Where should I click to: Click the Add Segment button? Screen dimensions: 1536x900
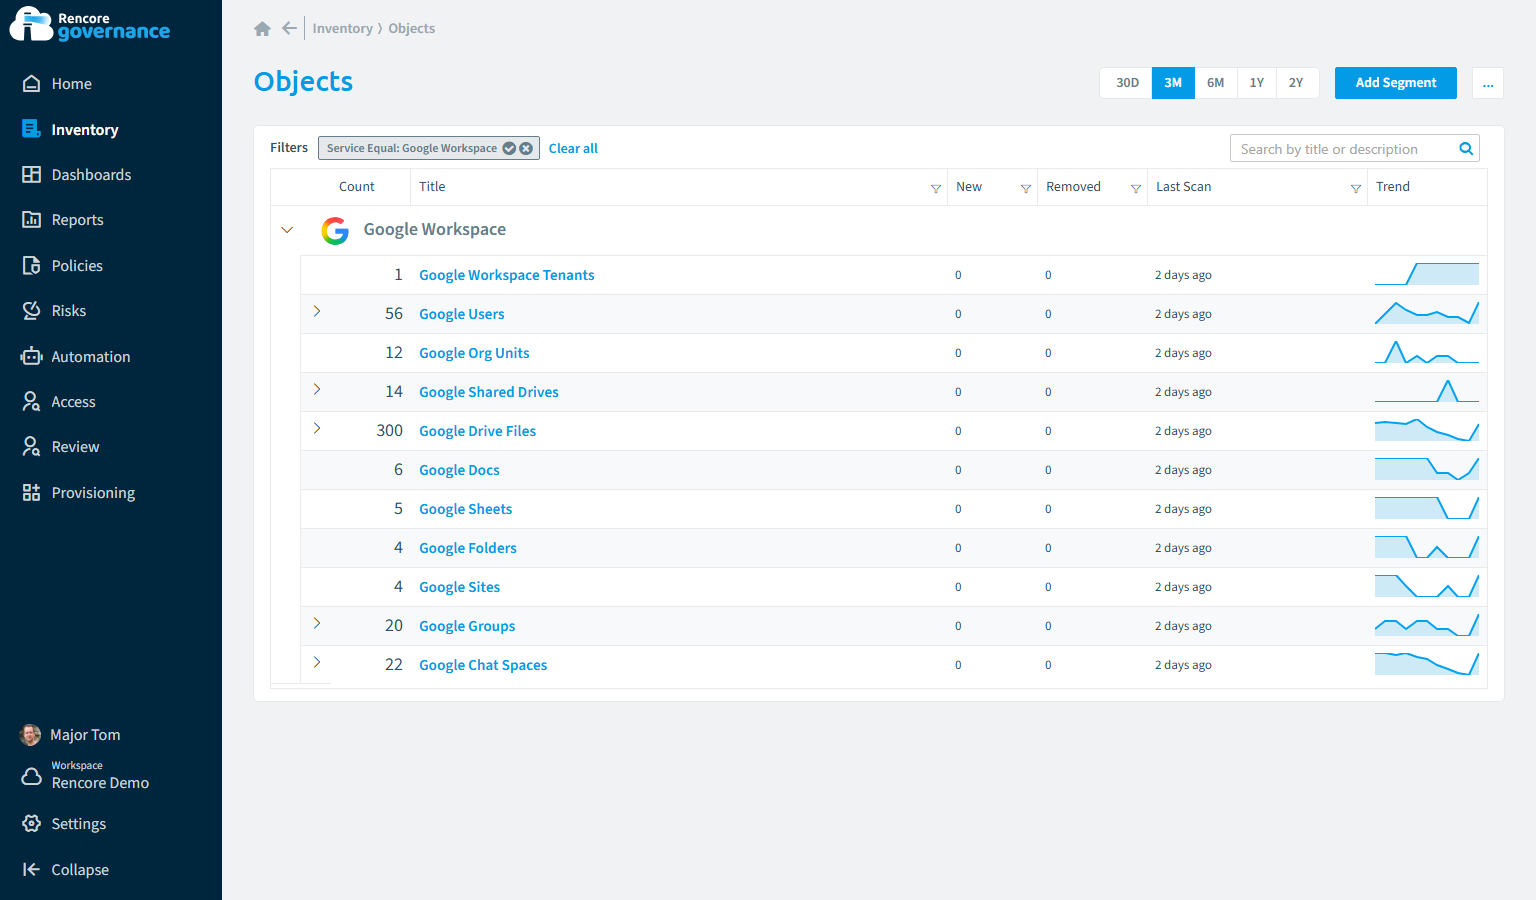(1396, 83)
